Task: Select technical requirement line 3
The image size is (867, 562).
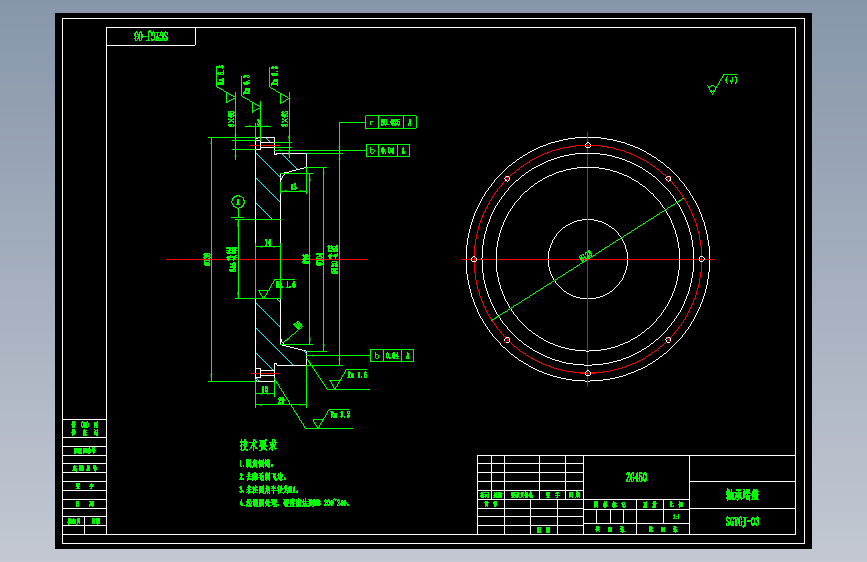Action: click(x=269, y=490)
